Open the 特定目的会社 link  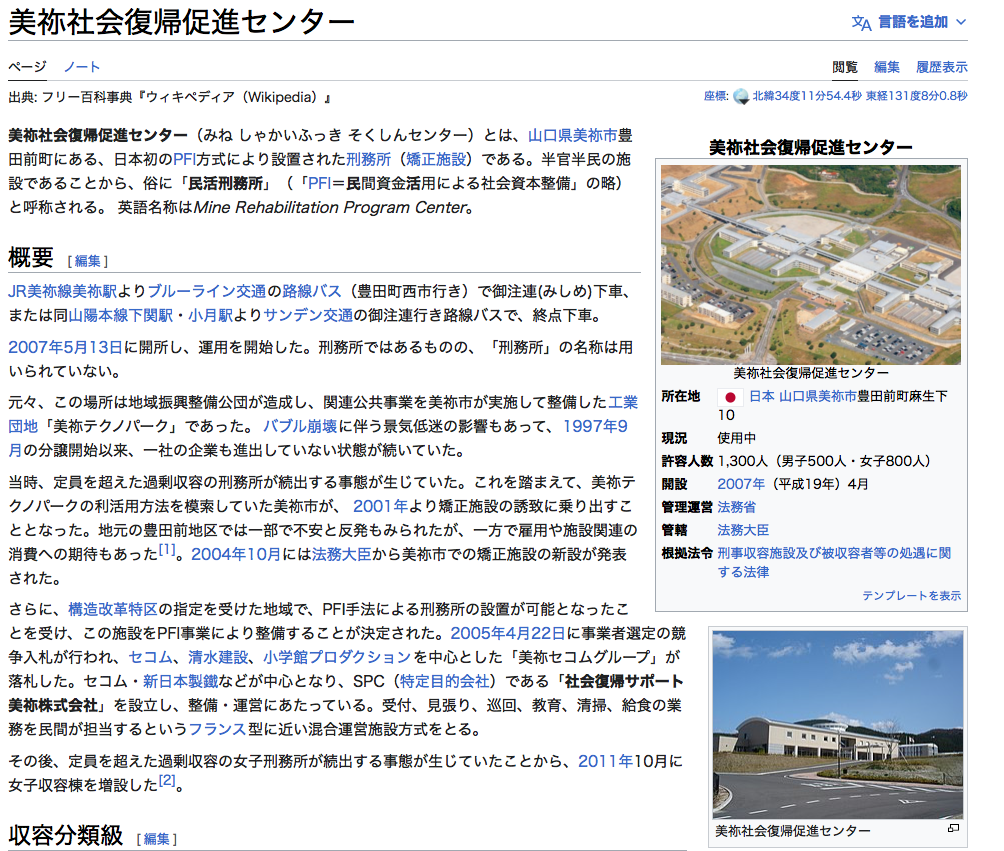point(444,682)
